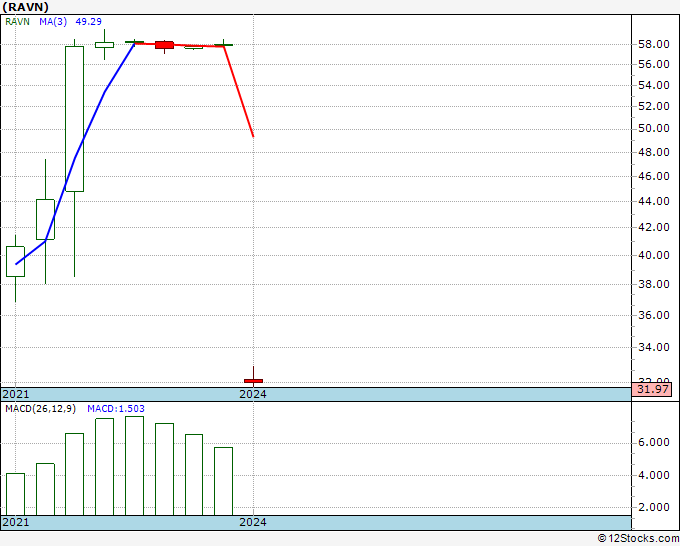Click the (RAVN) chart title
The height and width of the screenshot is (546, 680).
tap(26, 7)
